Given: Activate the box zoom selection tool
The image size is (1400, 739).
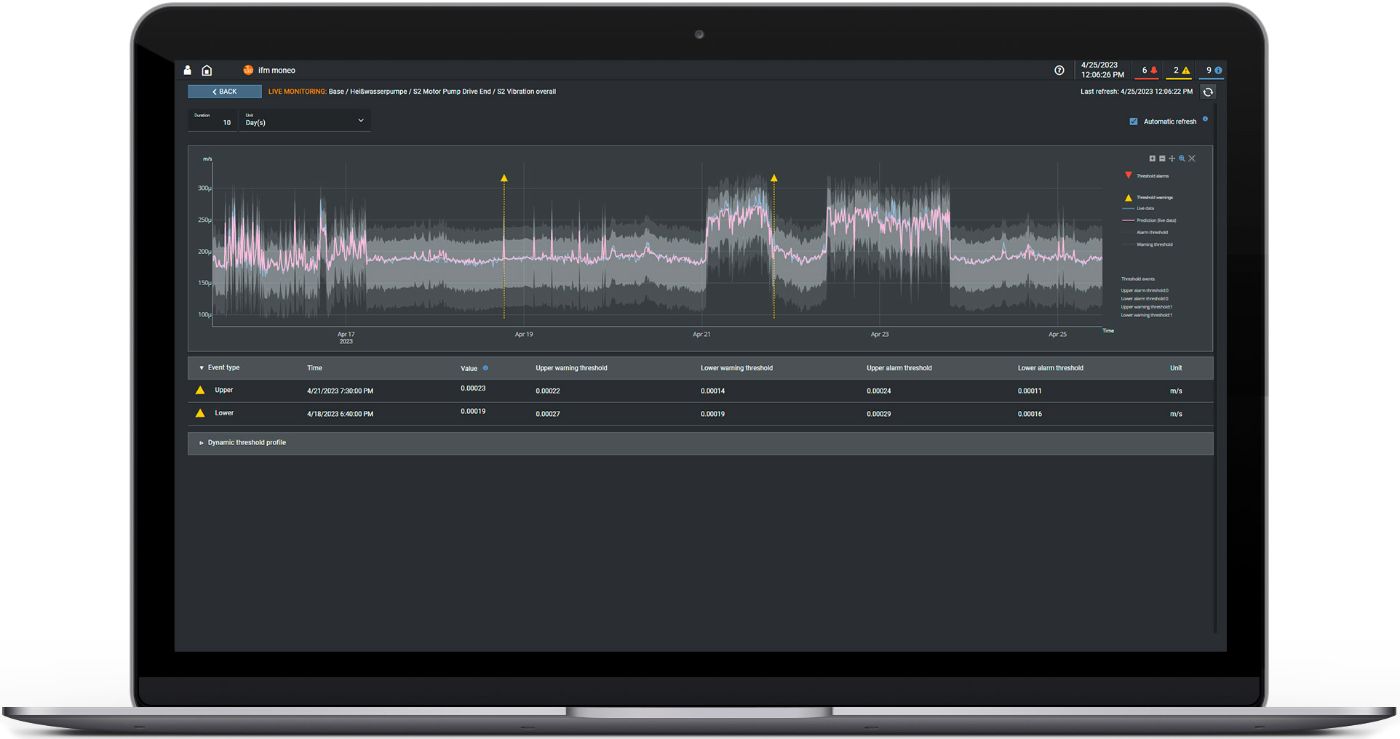Looking at the screenshot, I should pos(1183,157).
